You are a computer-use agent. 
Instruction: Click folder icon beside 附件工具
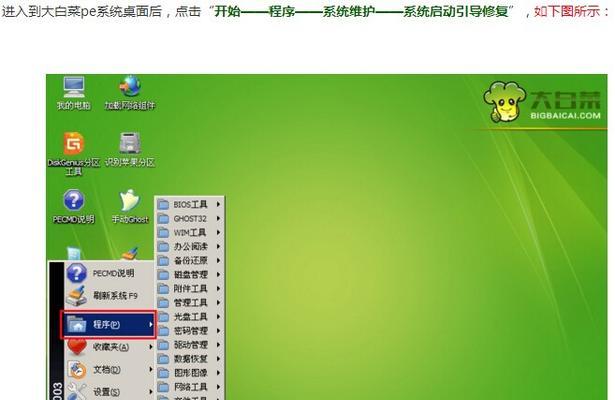(163, 289)
